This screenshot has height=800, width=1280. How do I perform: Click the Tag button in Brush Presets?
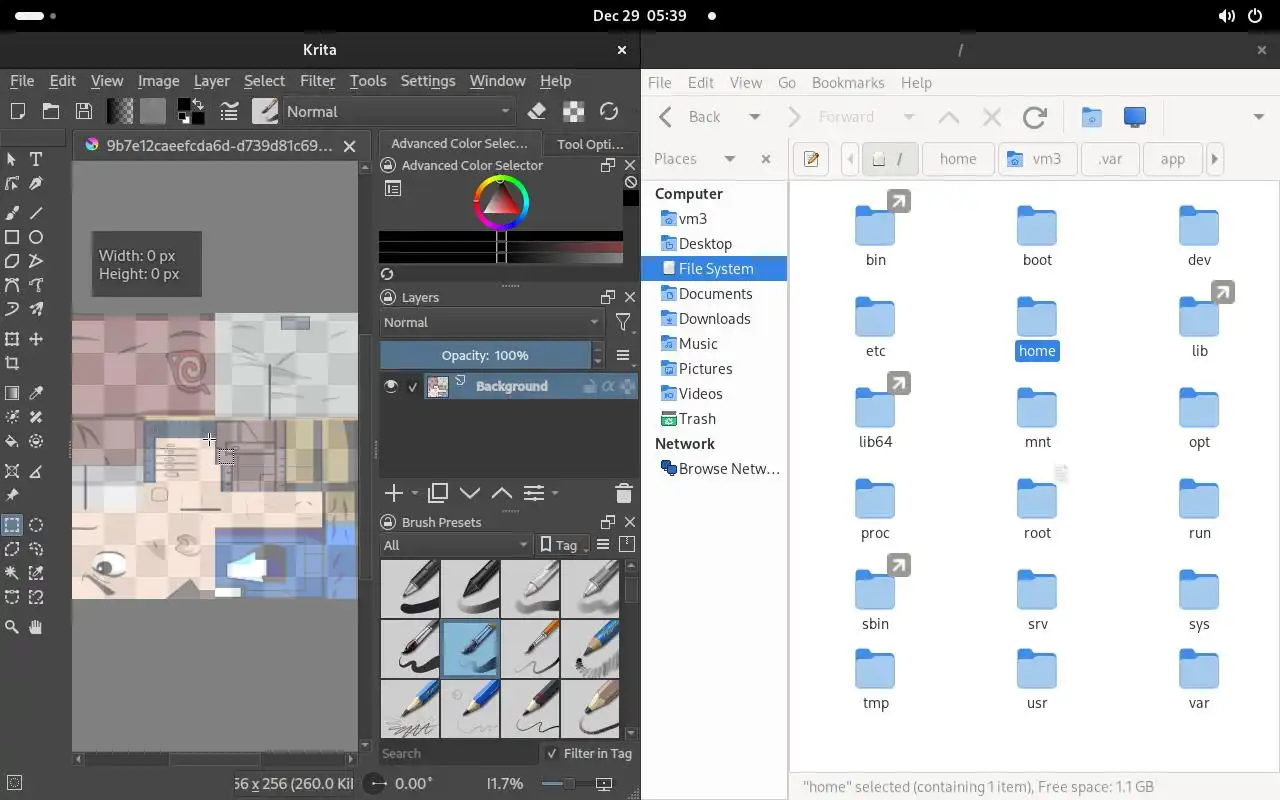tap(563, 544)
